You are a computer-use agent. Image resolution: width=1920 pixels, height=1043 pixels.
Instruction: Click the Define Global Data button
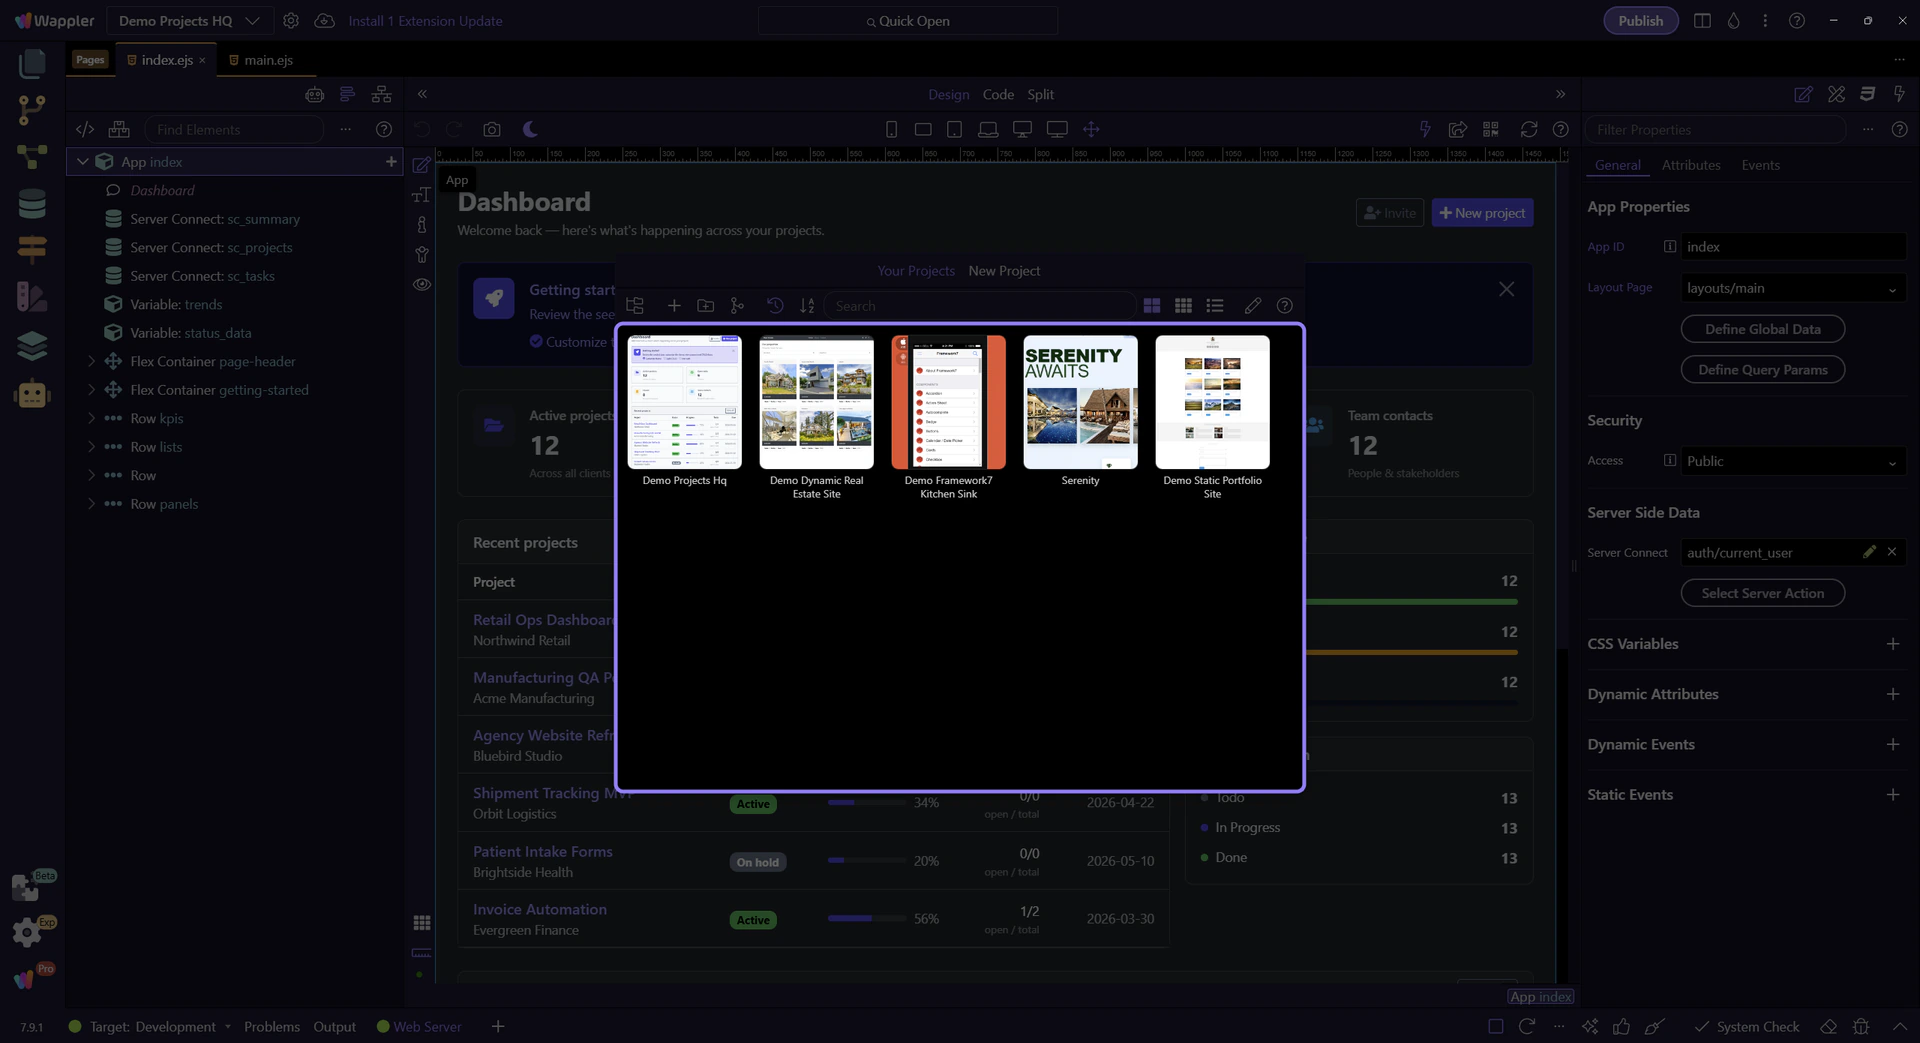[1762, 329]
